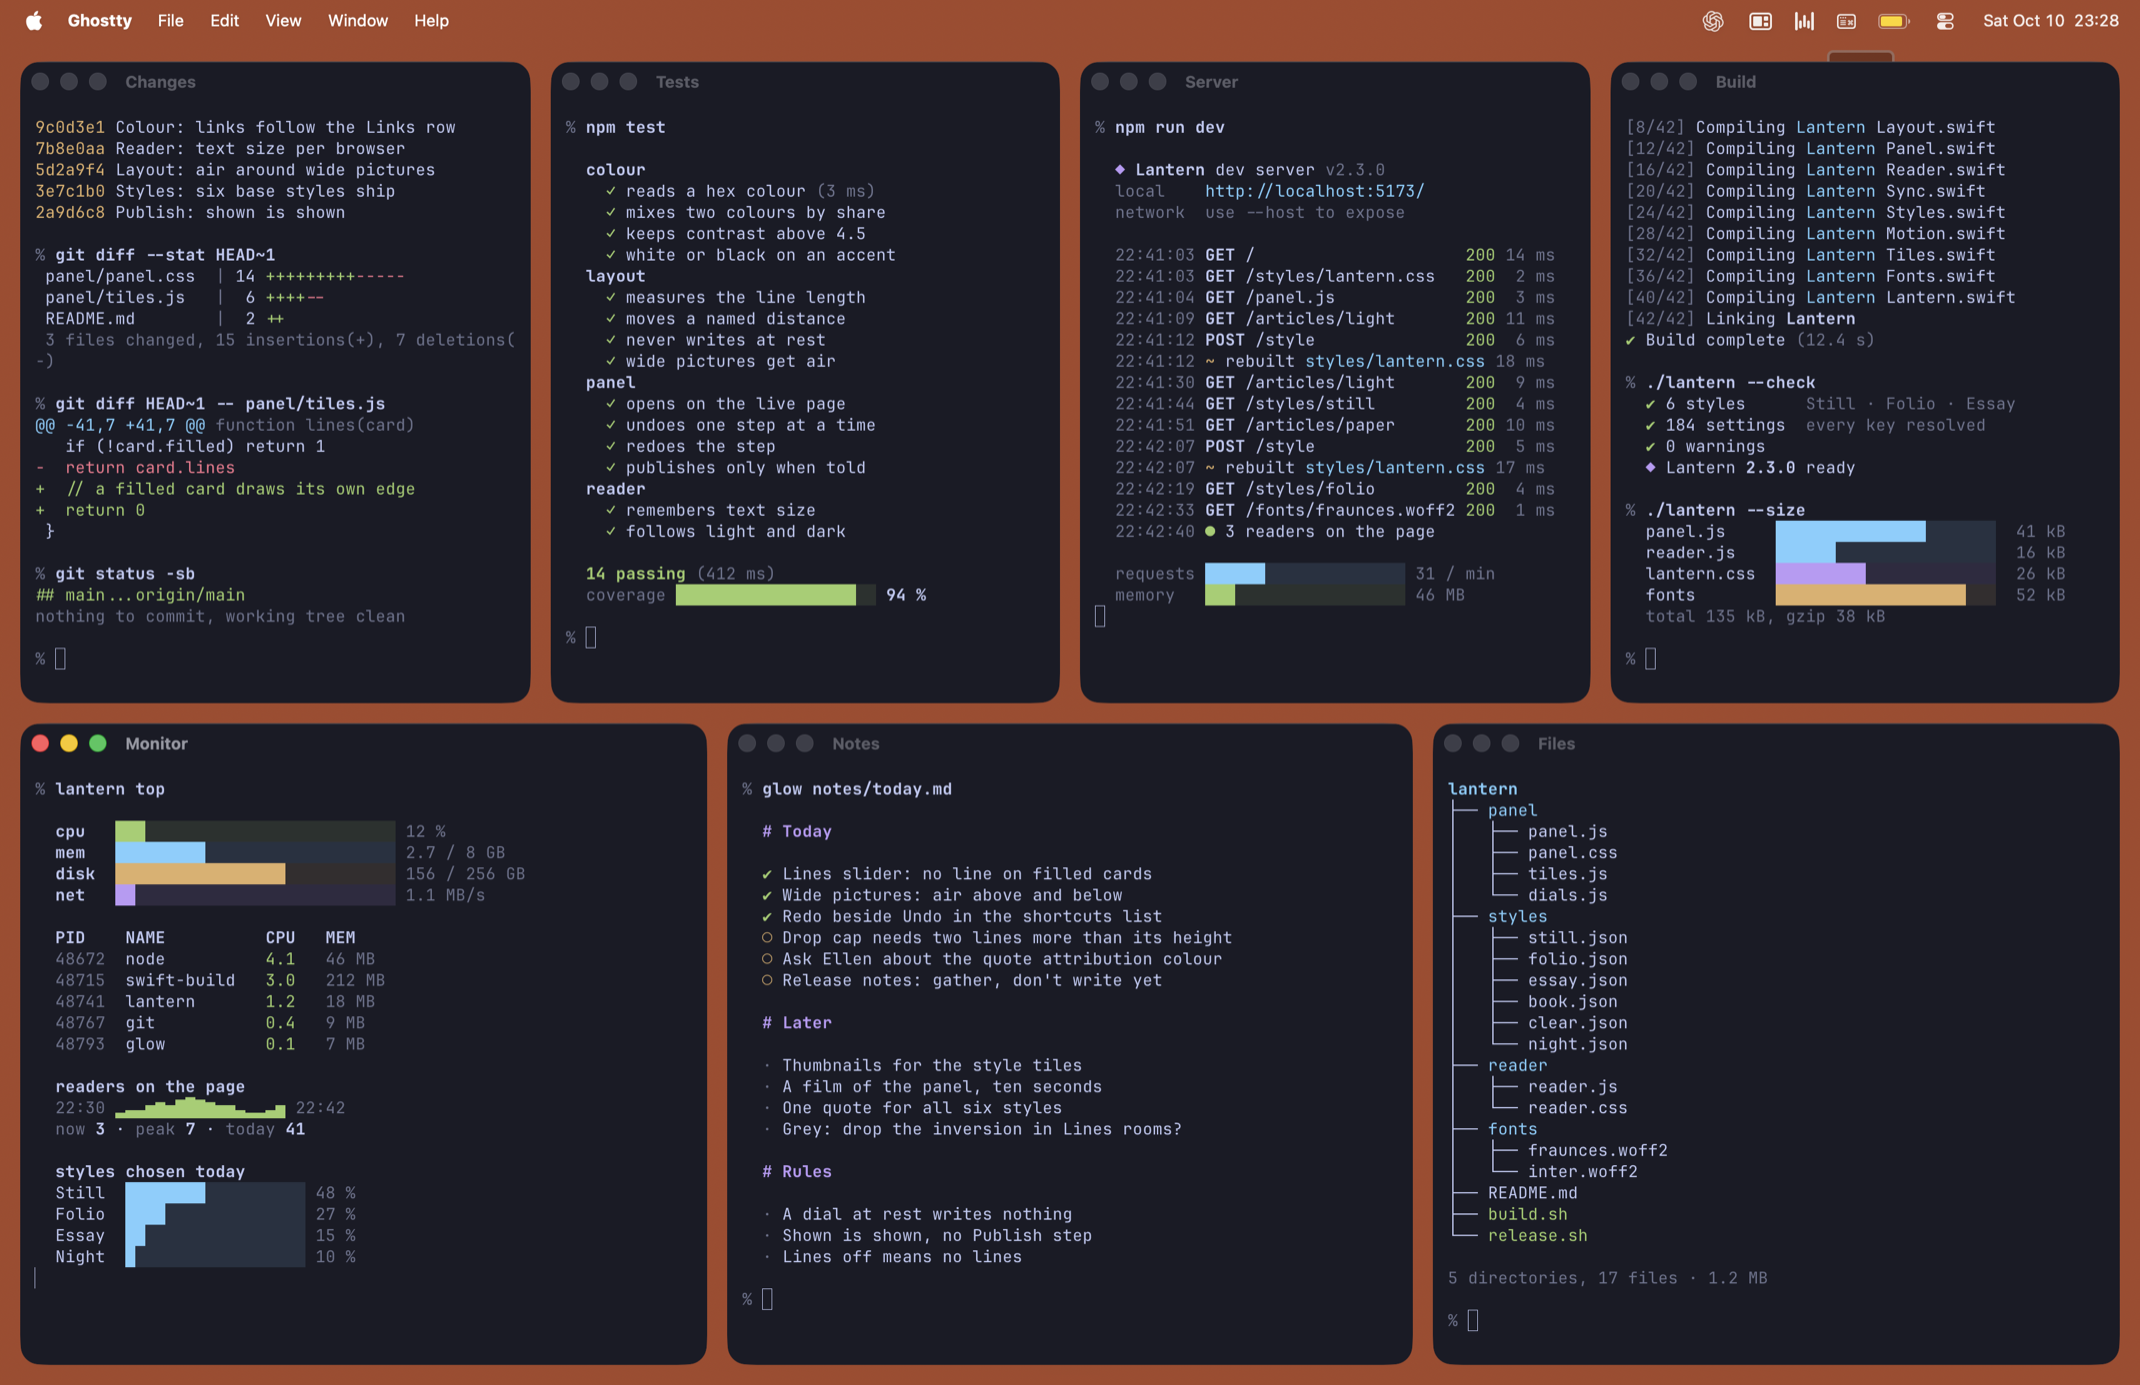Click the red close button of Monitor window
The height and width of the screenshot is (1385, 2140).
coord(41,743)
